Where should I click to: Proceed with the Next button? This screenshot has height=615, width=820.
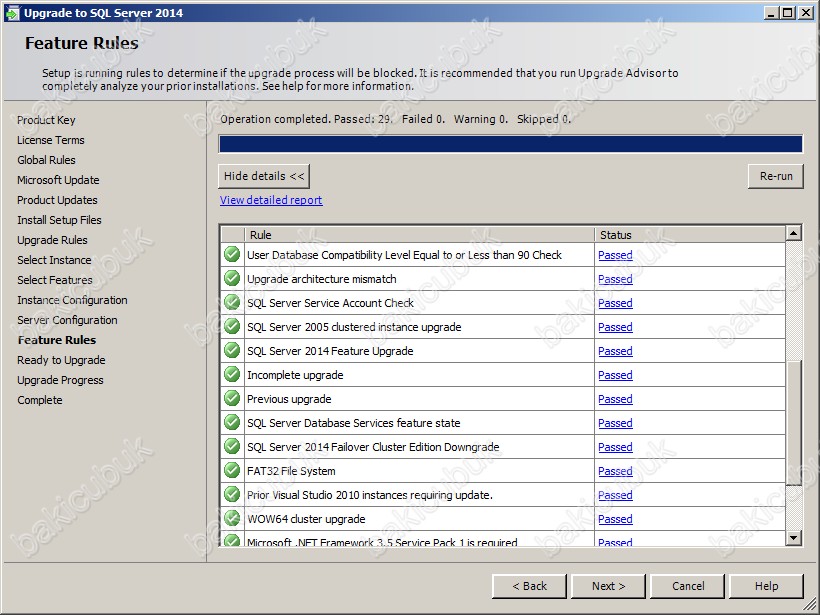608,586
